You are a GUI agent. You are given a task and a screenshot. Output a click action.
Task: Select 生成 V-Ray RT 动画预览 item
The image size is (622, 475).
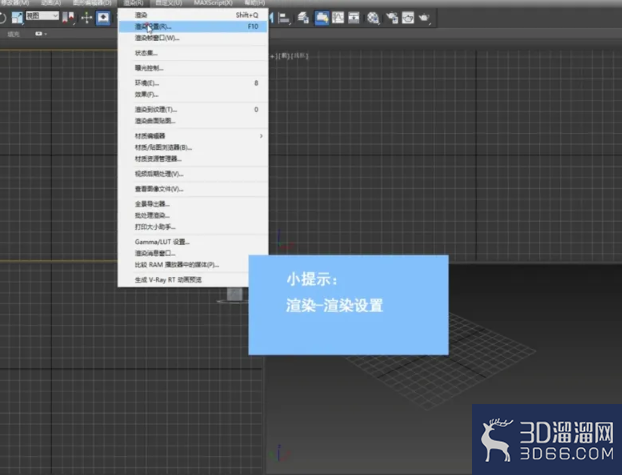[x=184, y=280]
